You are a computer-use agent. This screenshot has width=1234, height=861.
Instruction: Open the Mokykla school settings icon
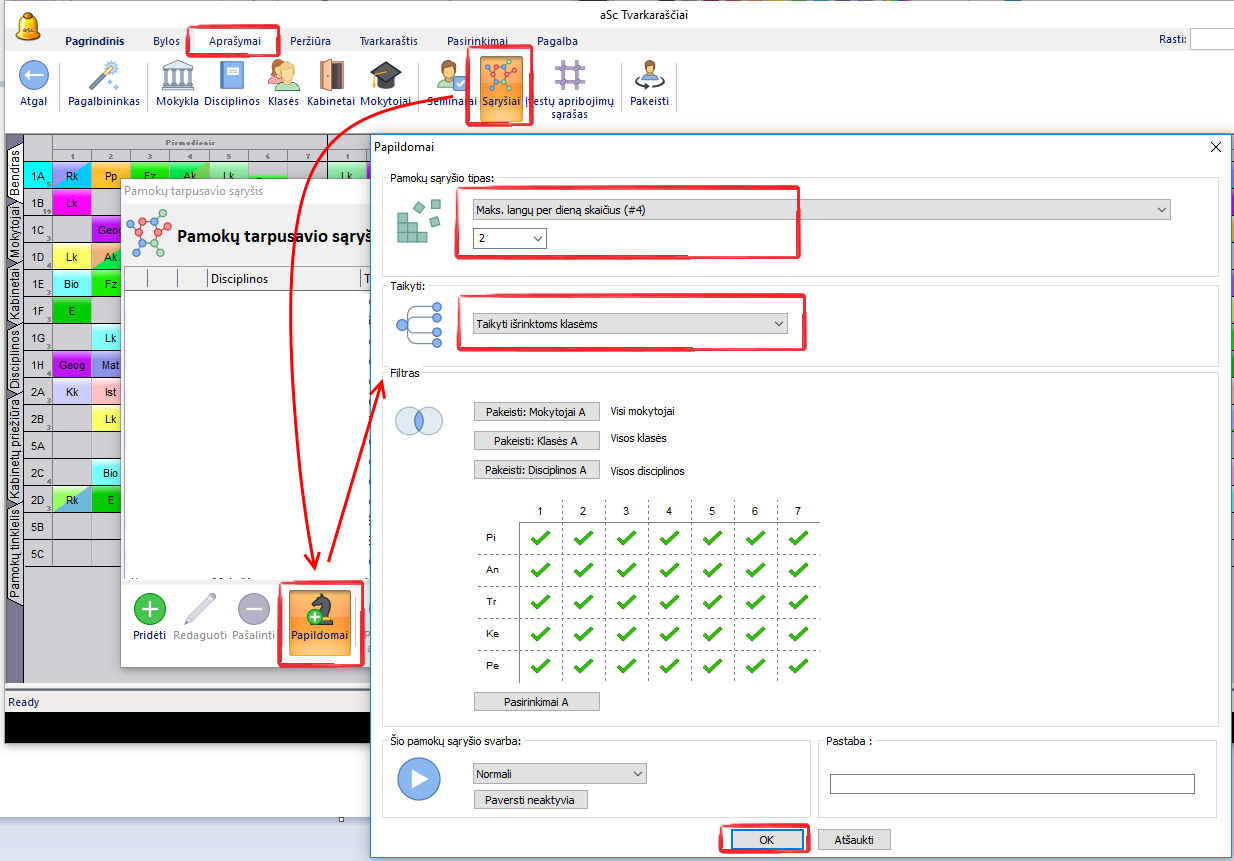click(177, 77)
